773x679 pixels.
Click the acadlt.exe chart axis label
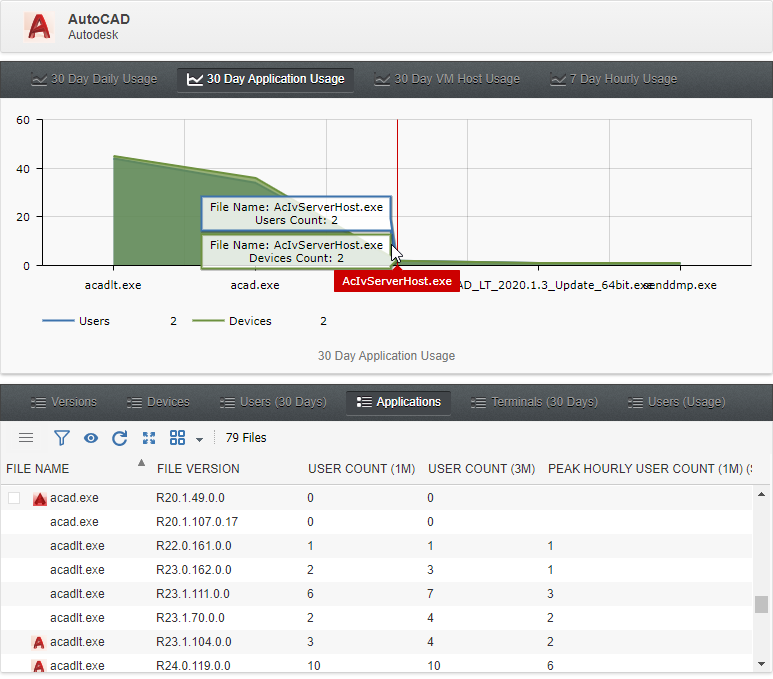click(113, 286)
